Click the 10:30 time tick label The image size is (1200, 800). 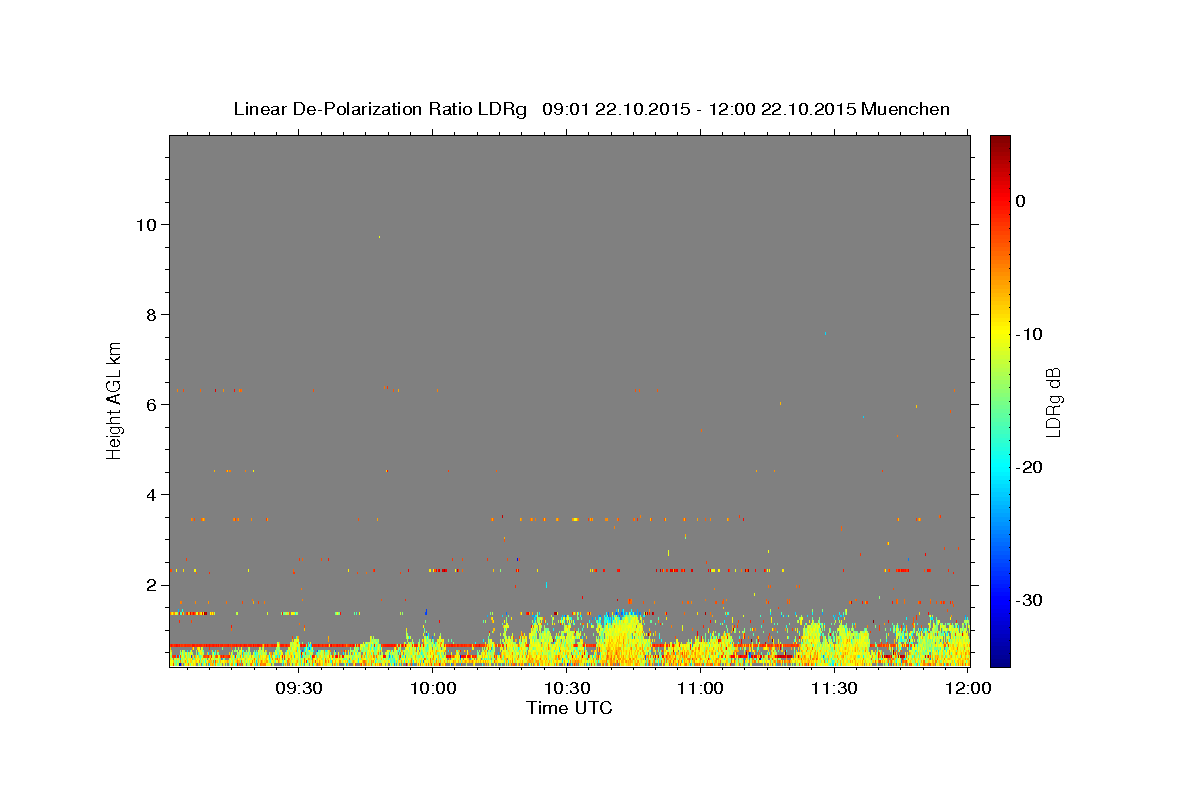tap(566, 689)
